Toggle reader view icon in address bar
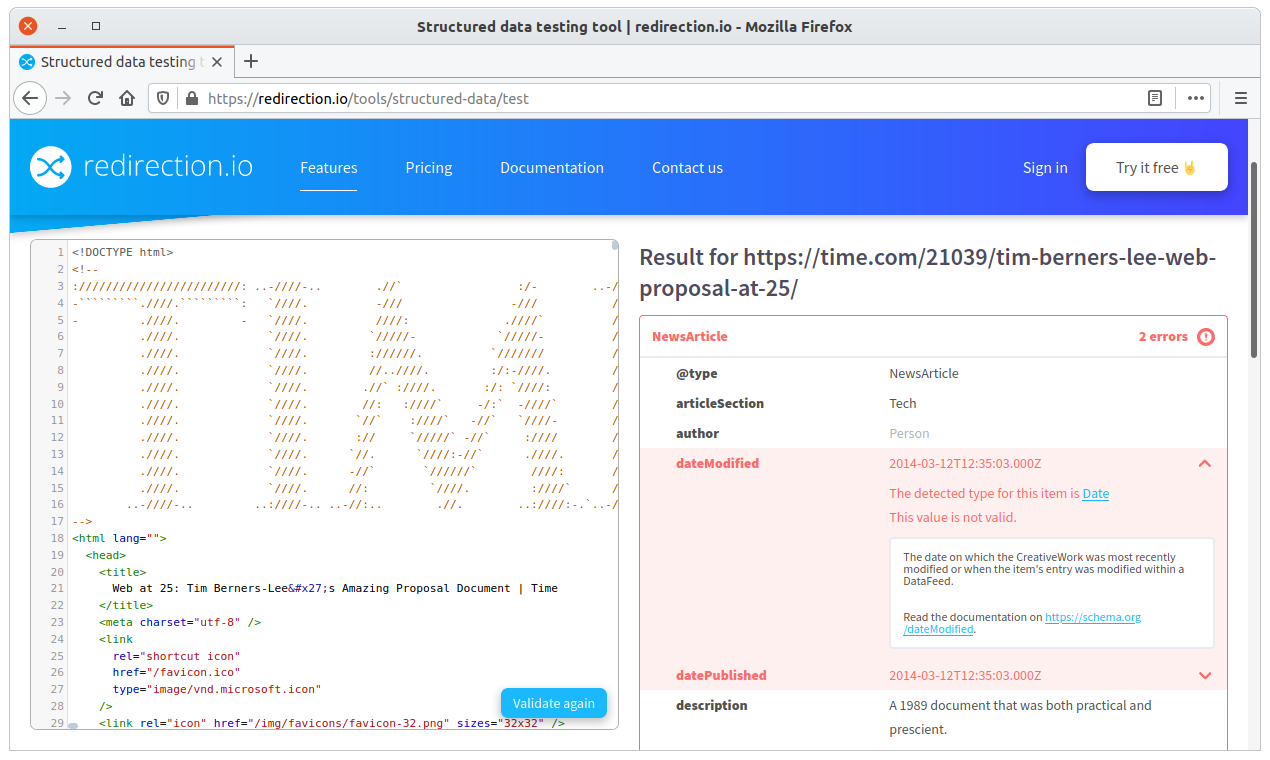Screen dimensions: 1270x760 [1155, 98]
